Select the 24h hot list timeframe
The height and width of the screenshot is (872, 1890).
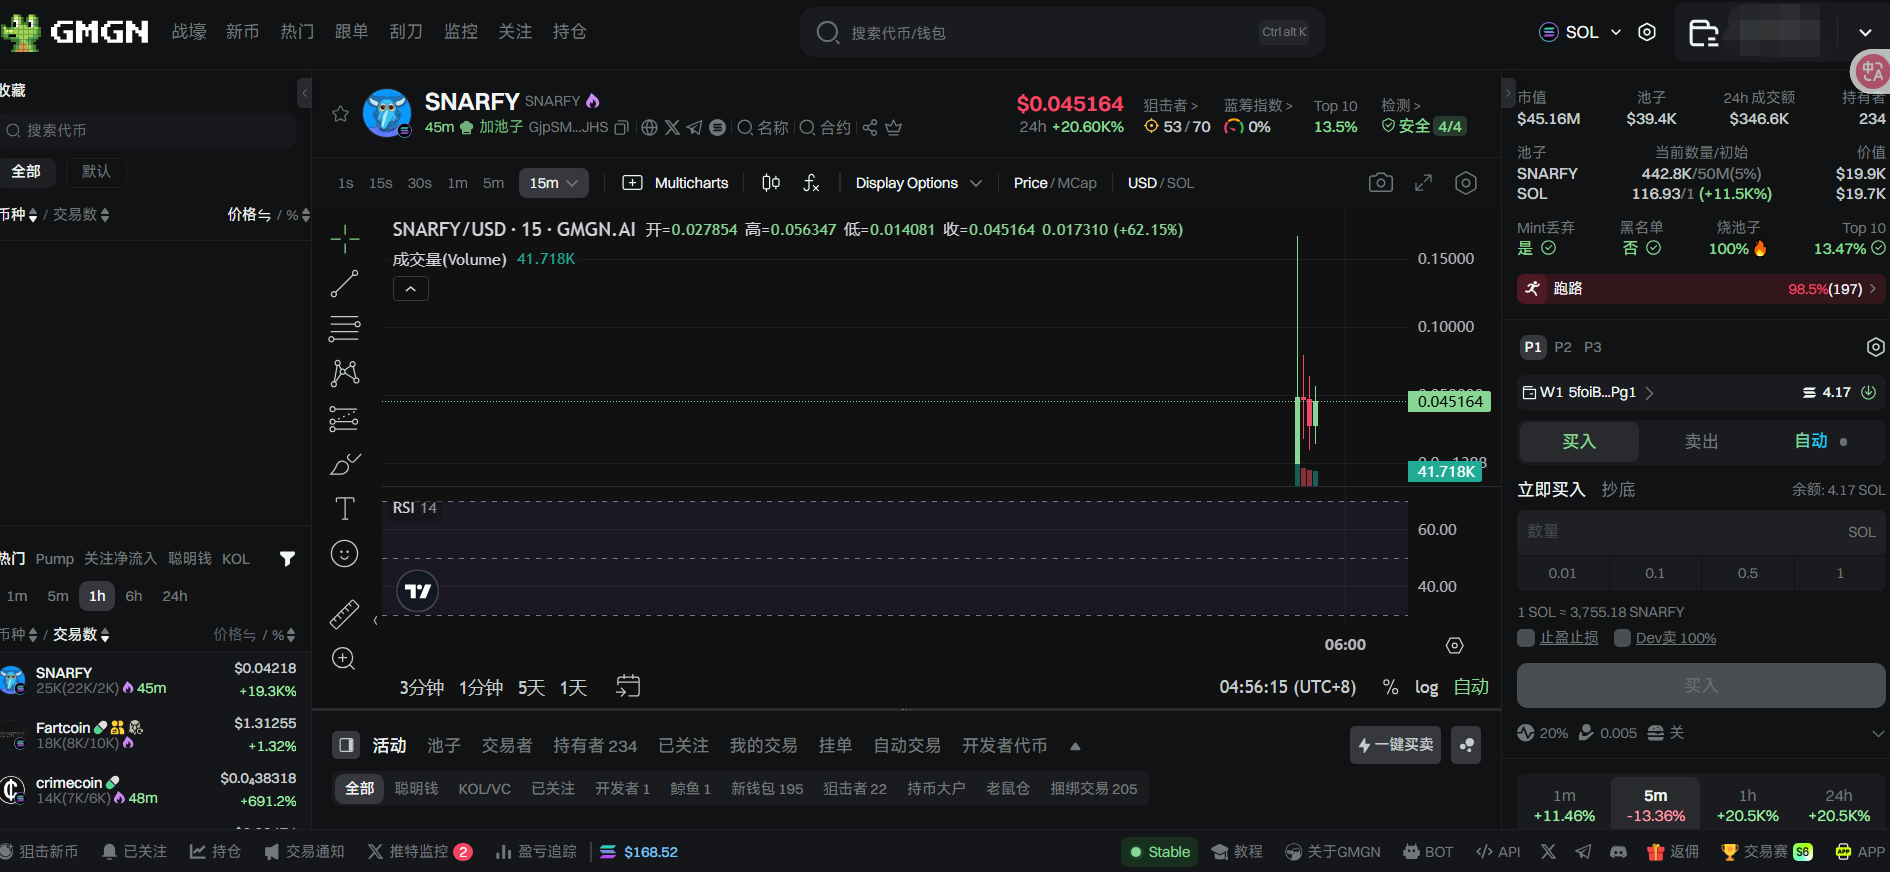point(175,596)
